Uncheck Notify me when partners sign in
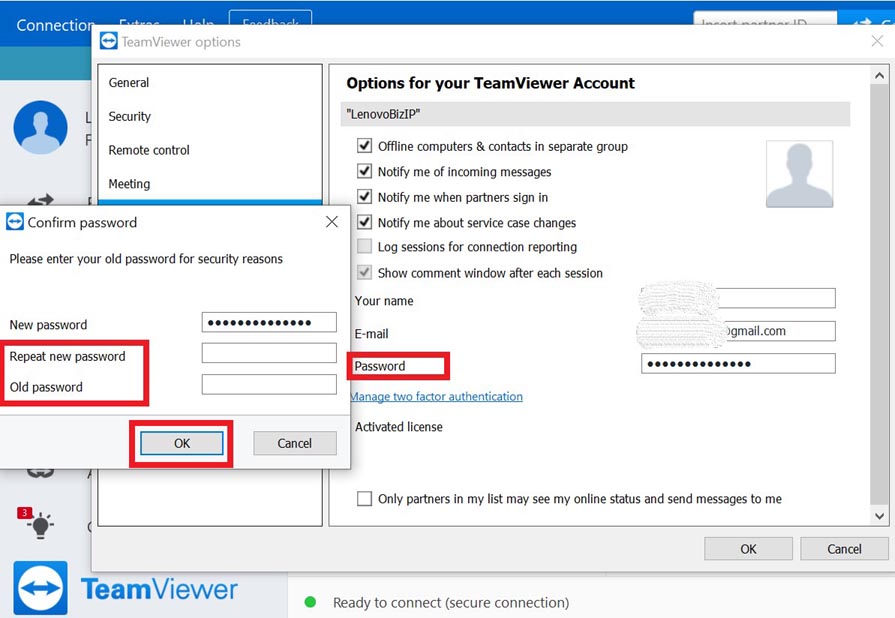Image resolution: width=895 pixels, height=618 pixels. 364,197
